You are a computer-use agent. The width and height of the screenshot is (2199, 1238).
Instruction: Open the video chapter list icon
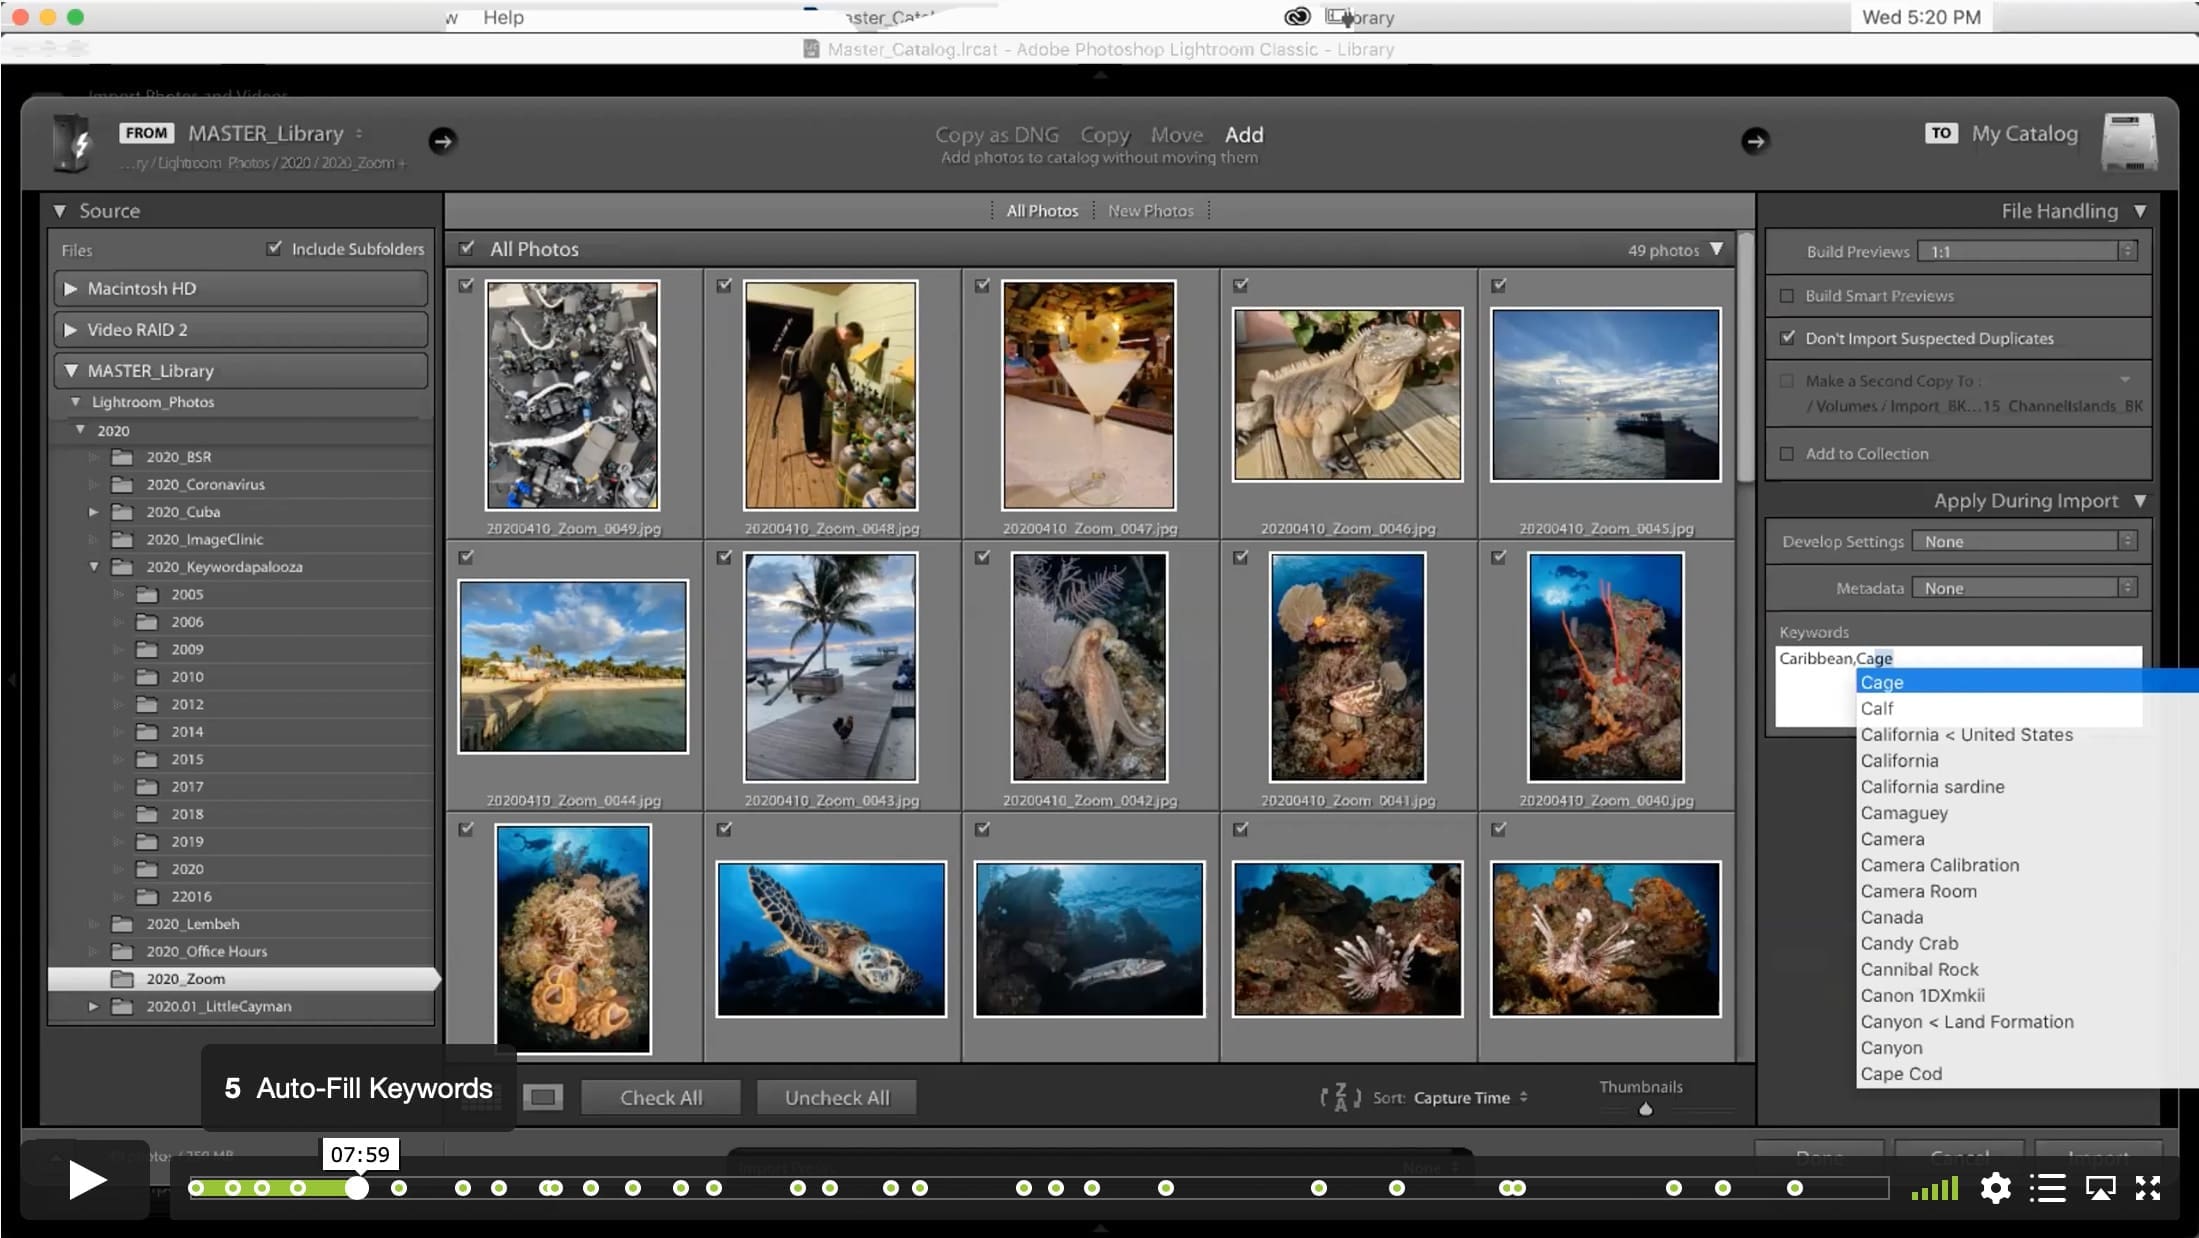tap(2048, 1188)
